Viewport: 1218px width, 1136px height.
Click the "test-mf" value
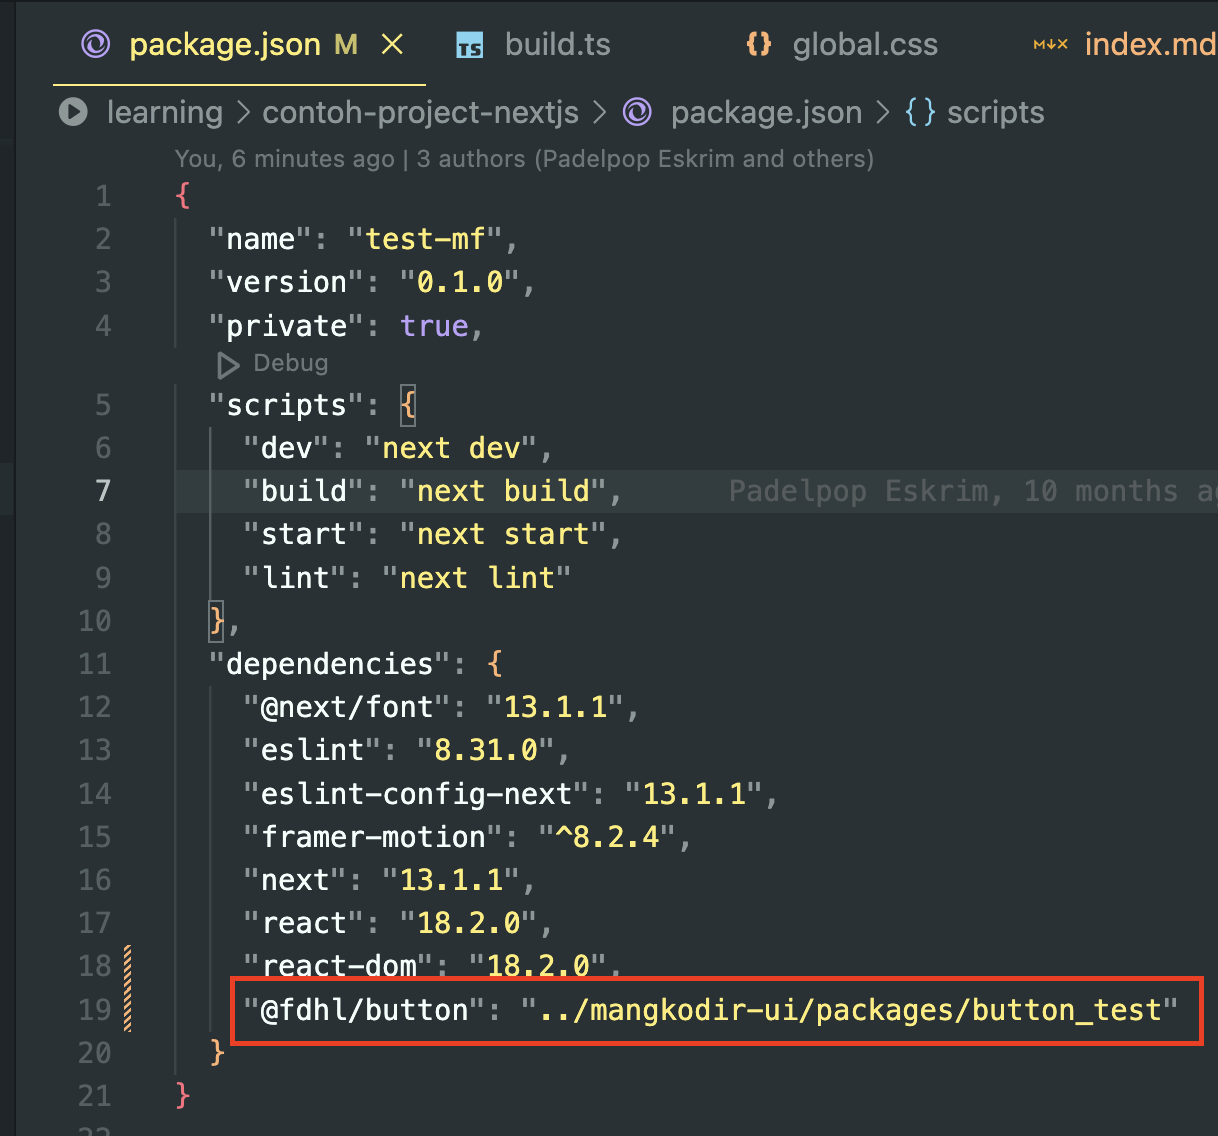pos(425,239)
